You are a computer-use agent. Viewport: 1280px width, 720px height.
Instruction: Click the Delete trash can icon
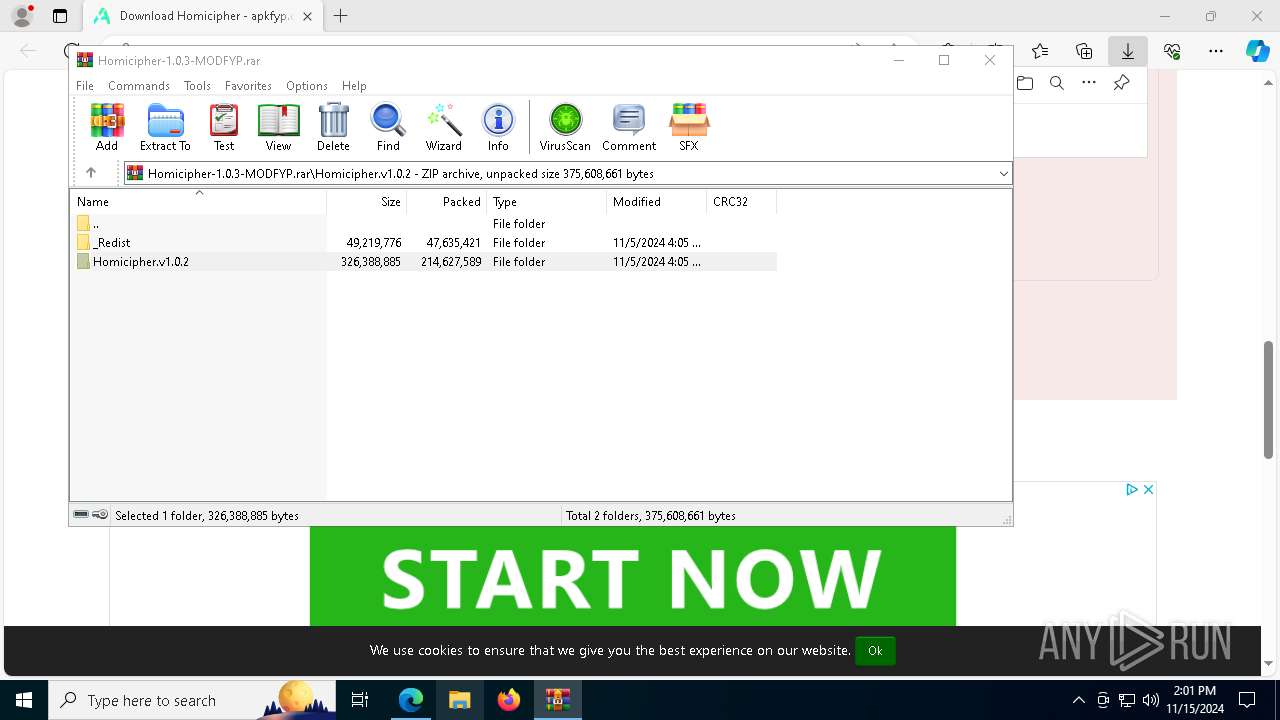coord(333,127)
